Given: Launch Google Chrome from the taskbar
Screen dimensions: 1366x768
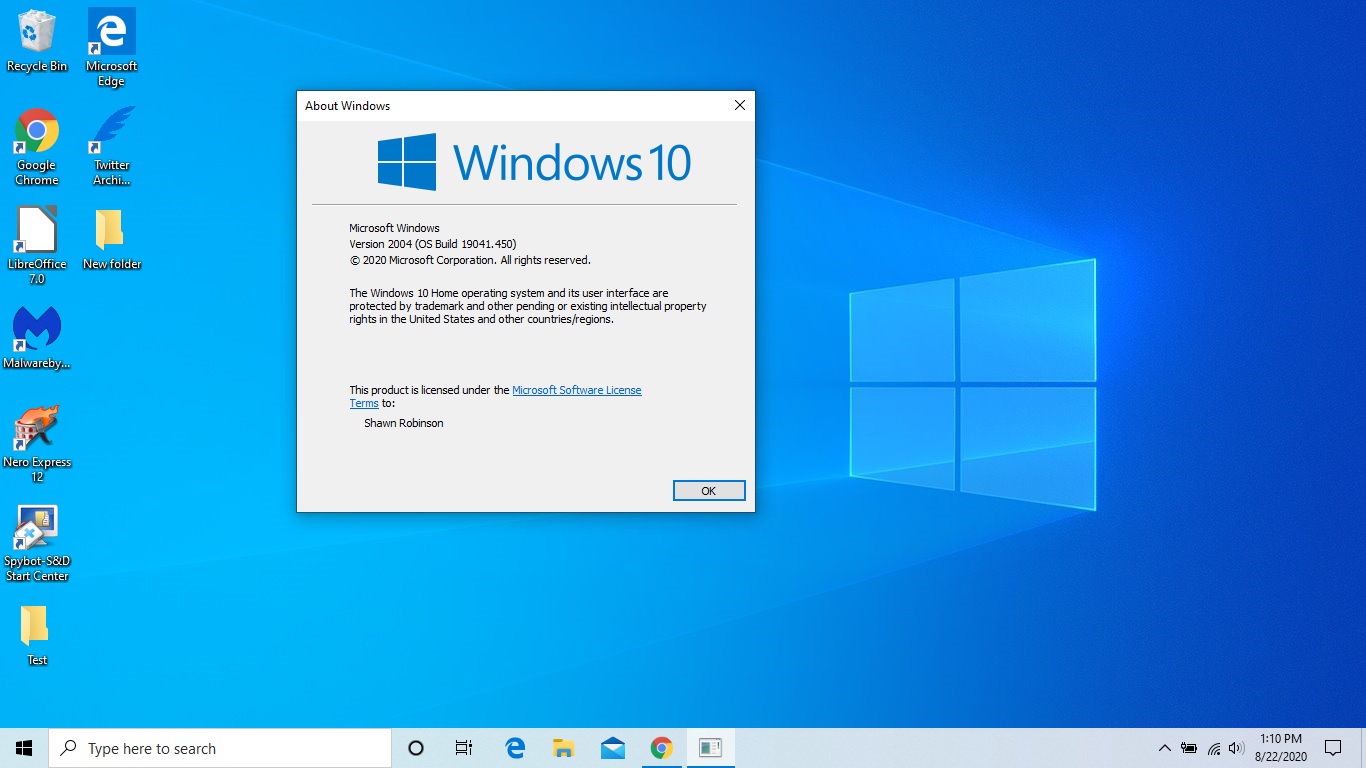Looking at the screenshot, I should pyautogui.click(x=661, y=748).
